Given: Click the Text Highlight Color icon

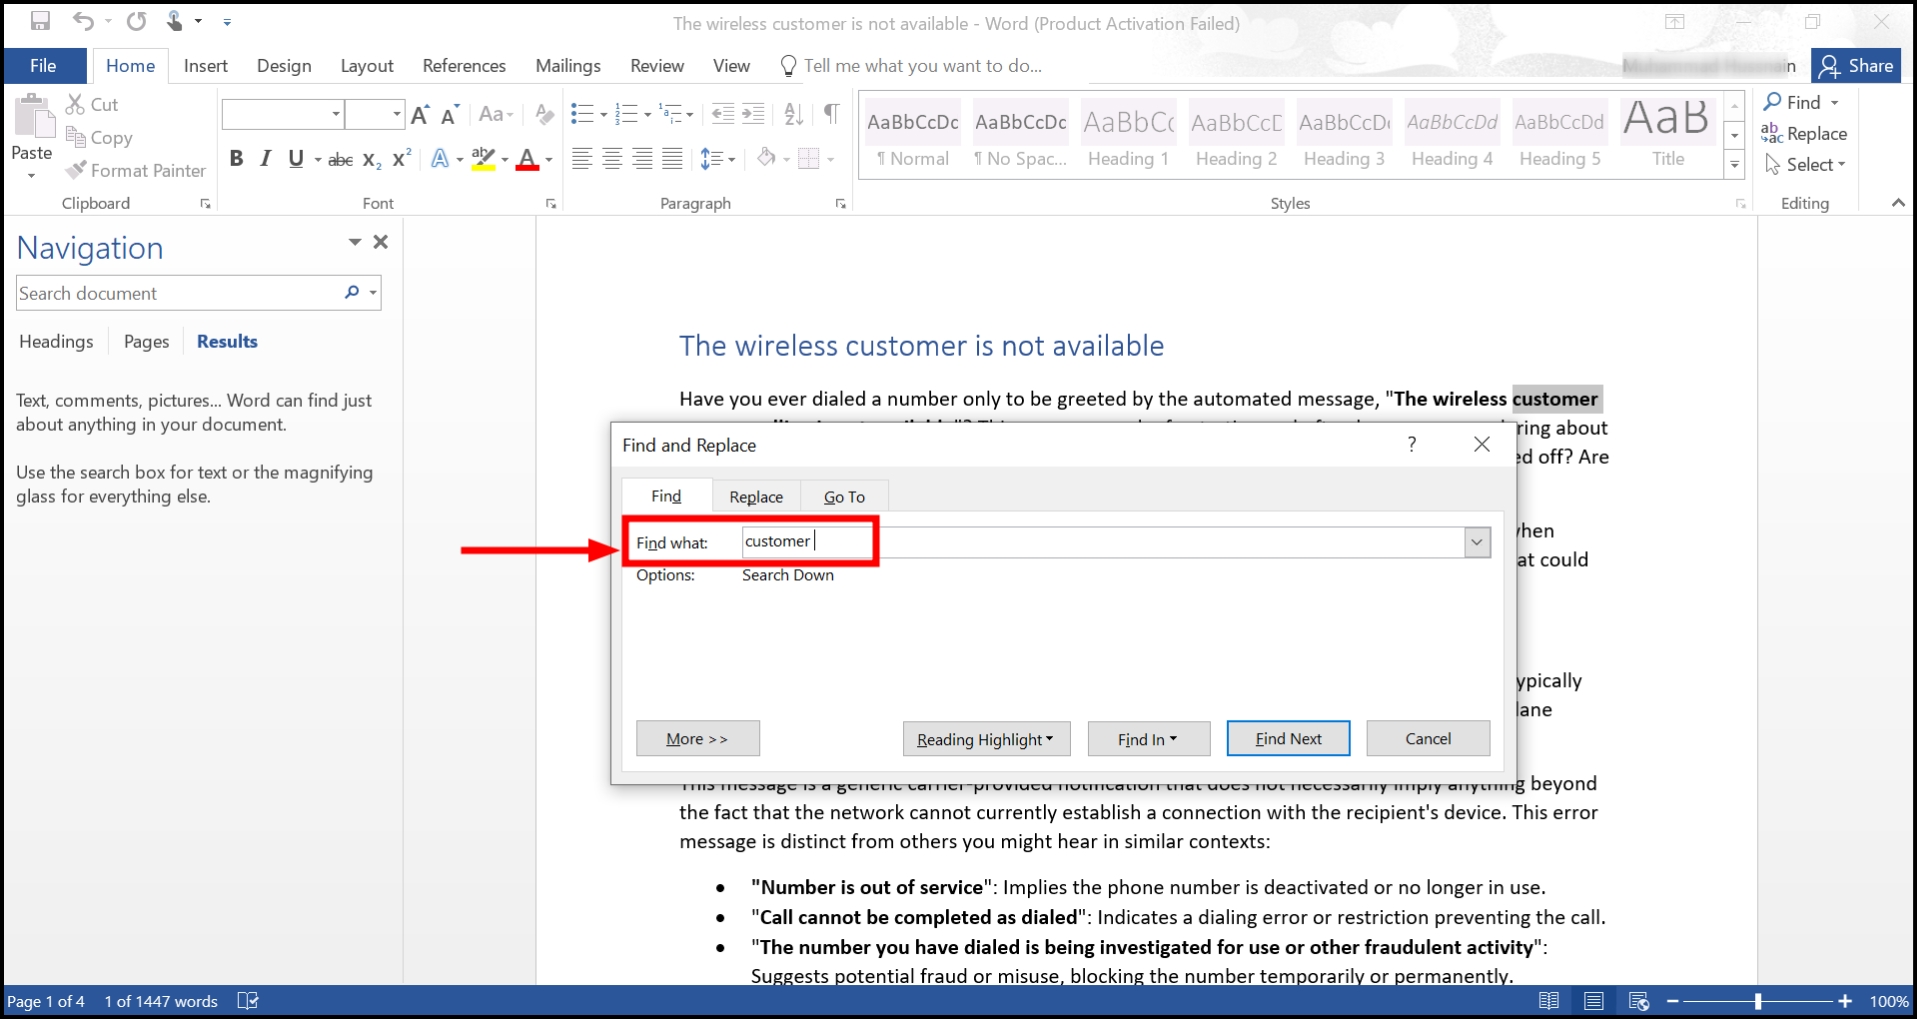Looking at the screenshot, I should point(483,158).
